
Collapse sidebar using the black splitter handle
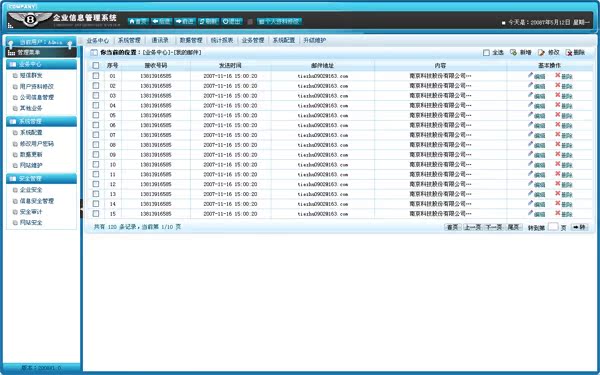tap(82, 209)
